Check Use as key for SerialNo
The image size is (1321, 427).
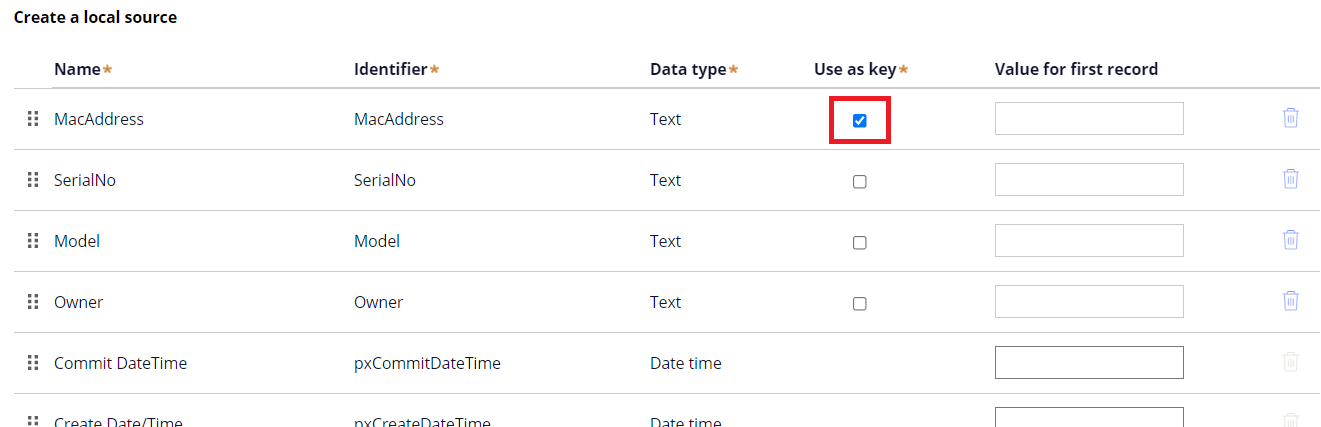(x=859, y=182)
